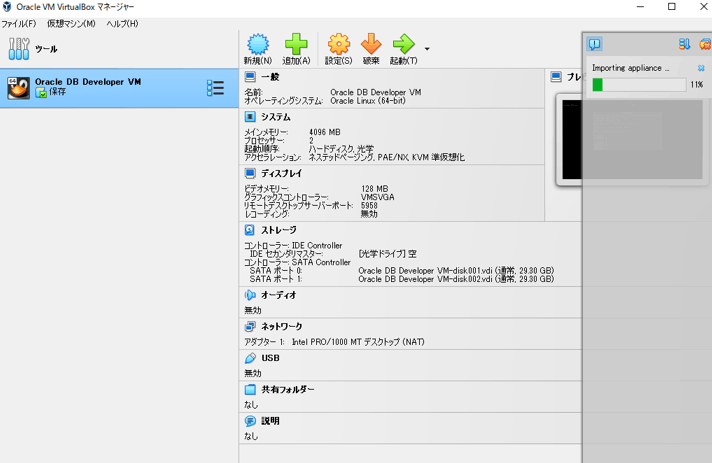Click the VirtualBox title bar app icon
This screenshot has height=463, width=712.
[7, 7]
